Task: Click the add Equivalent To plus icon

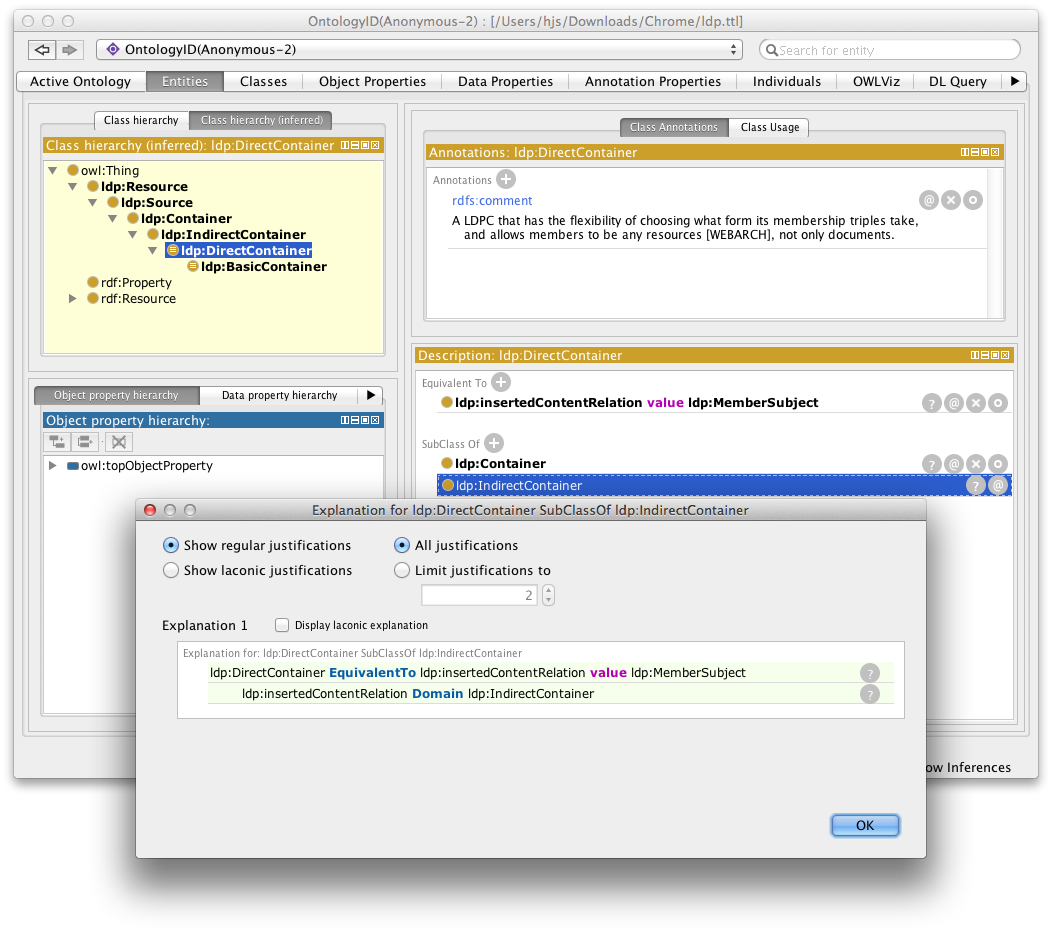Action: (x=501, y=382)
